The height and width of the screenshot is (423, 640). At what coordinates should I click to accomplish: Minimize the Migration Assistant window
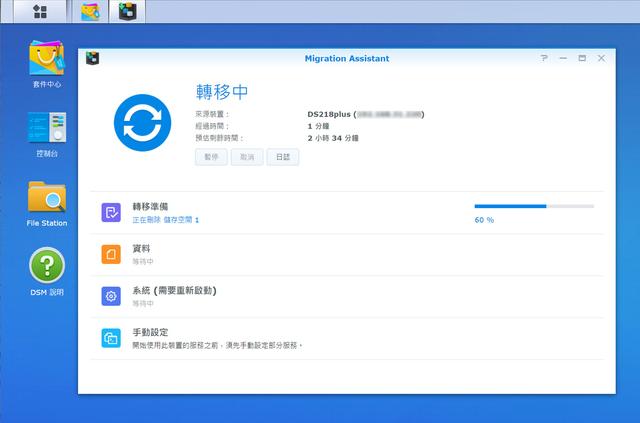pos(563,58)
